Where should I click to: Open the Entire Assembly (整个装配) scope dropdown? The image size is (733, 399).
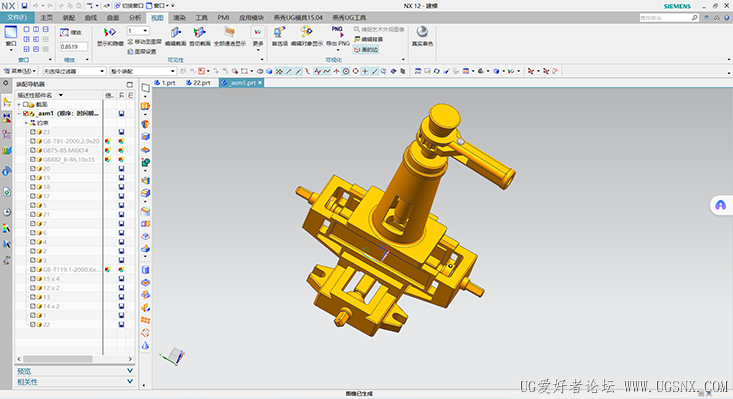tap(143, 71)
